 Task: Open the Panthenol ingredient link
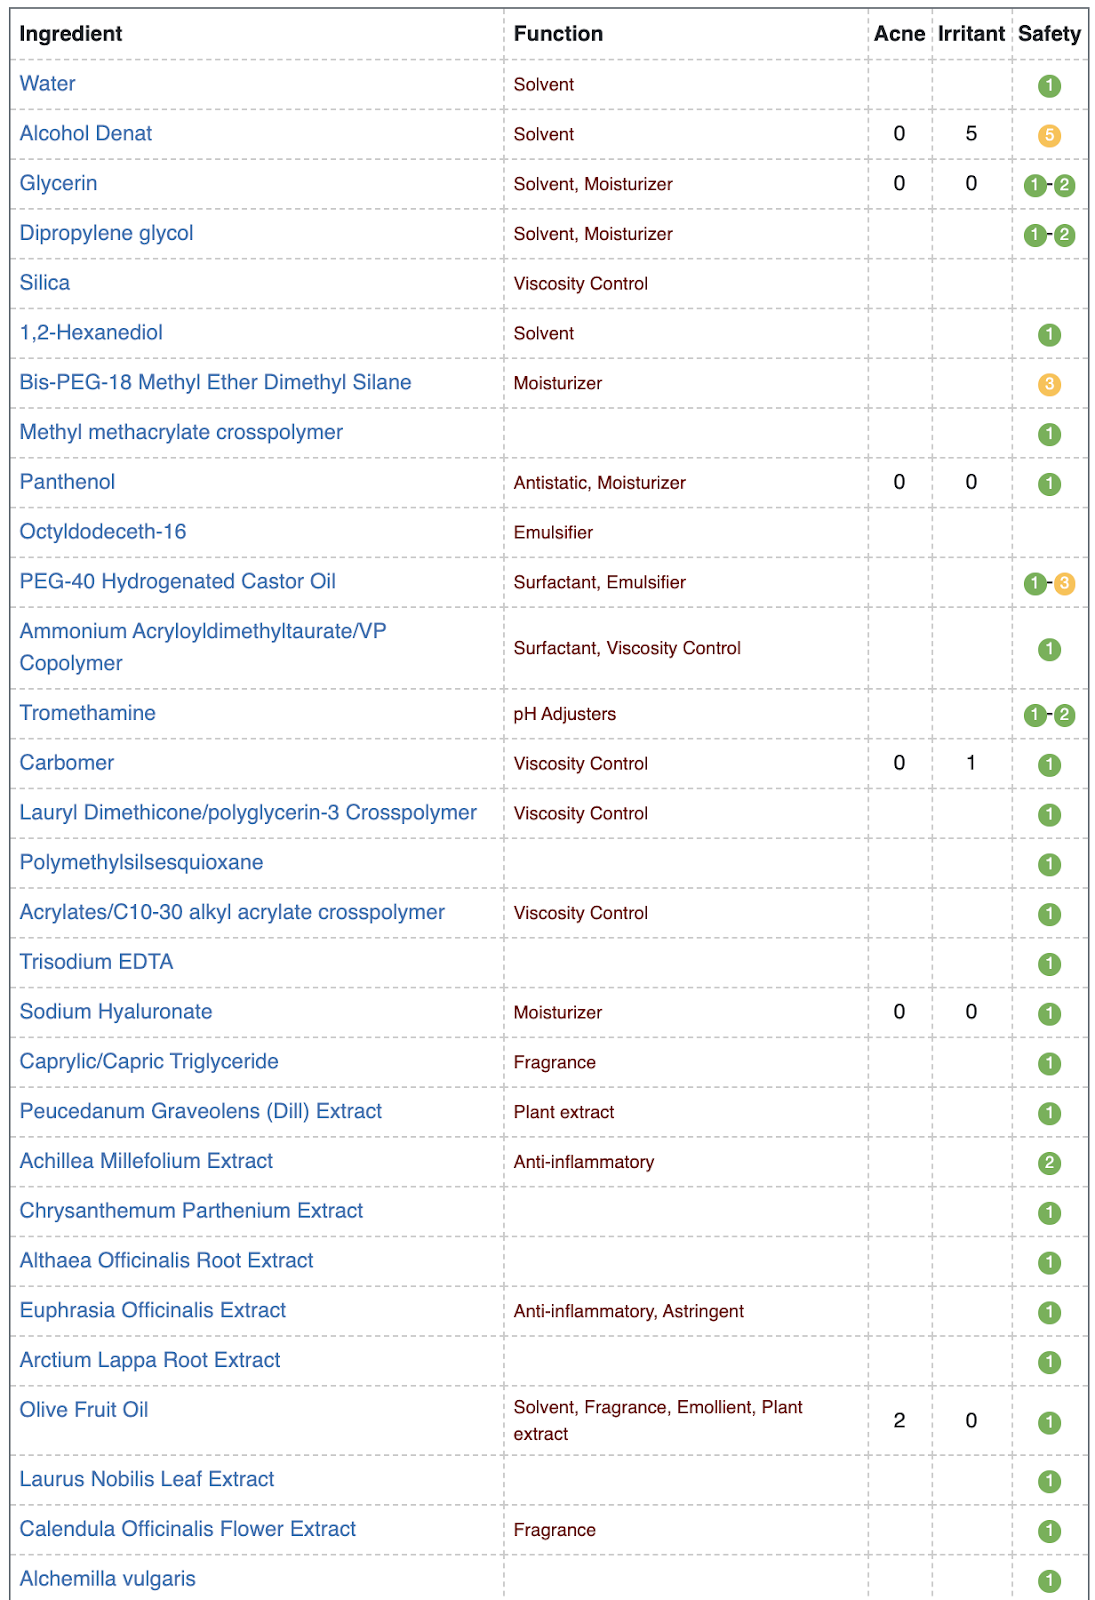(68, 482)
